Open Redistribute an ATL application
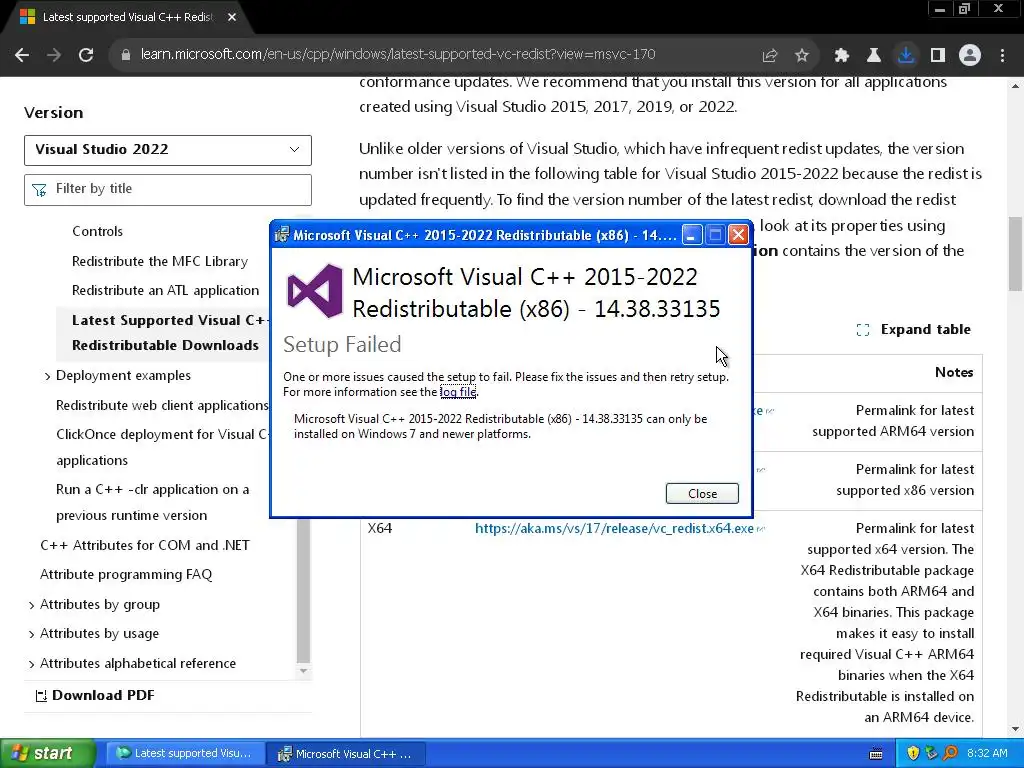The height and width of the screenshot is (768, 1024). click(x=165, y=291)
